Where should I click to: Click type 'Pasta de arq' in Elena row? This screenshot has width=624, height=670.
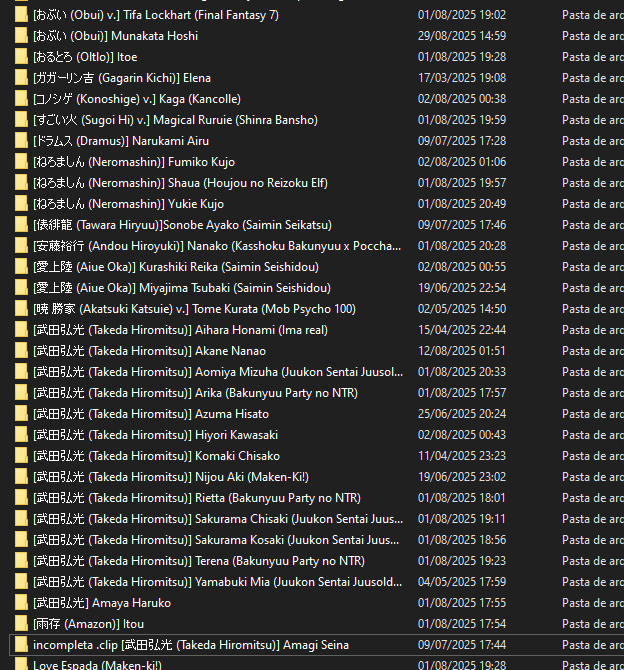coord(593,78)
